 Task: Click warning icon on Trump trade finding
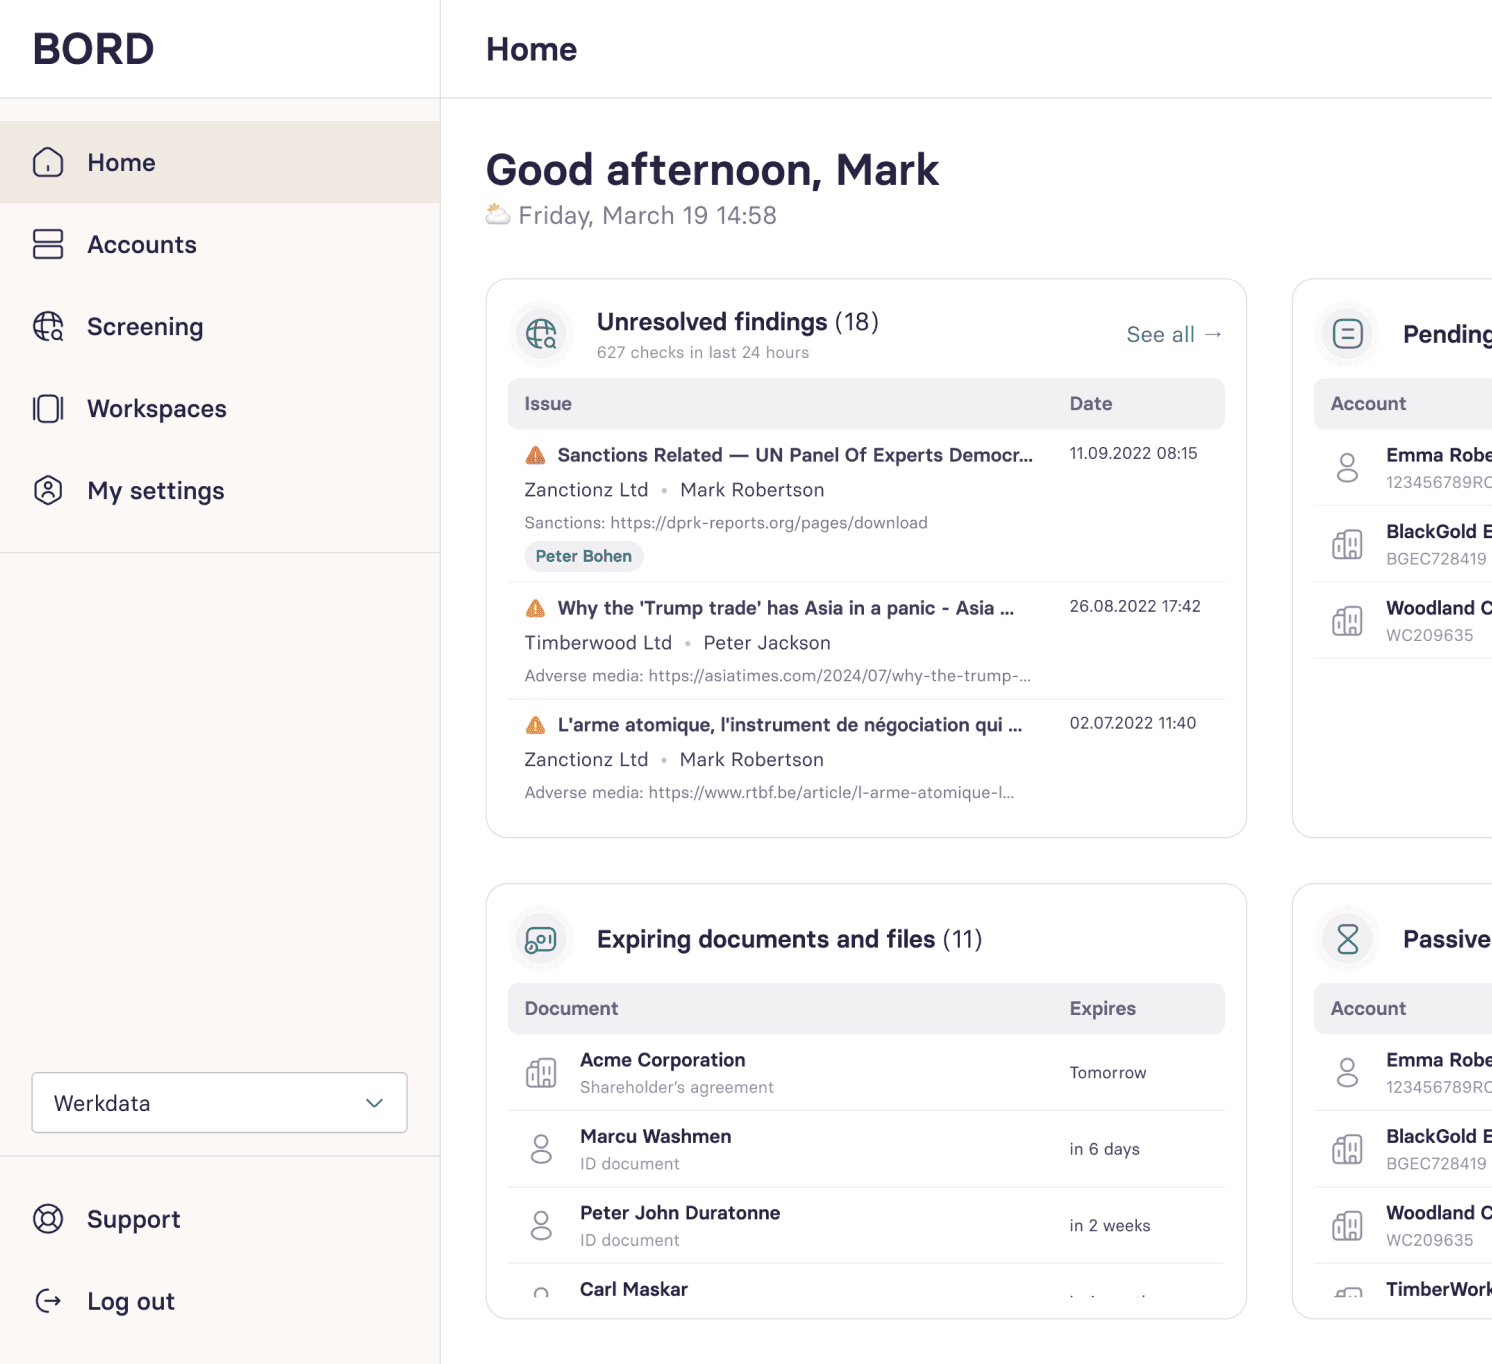tap(536, 608)
